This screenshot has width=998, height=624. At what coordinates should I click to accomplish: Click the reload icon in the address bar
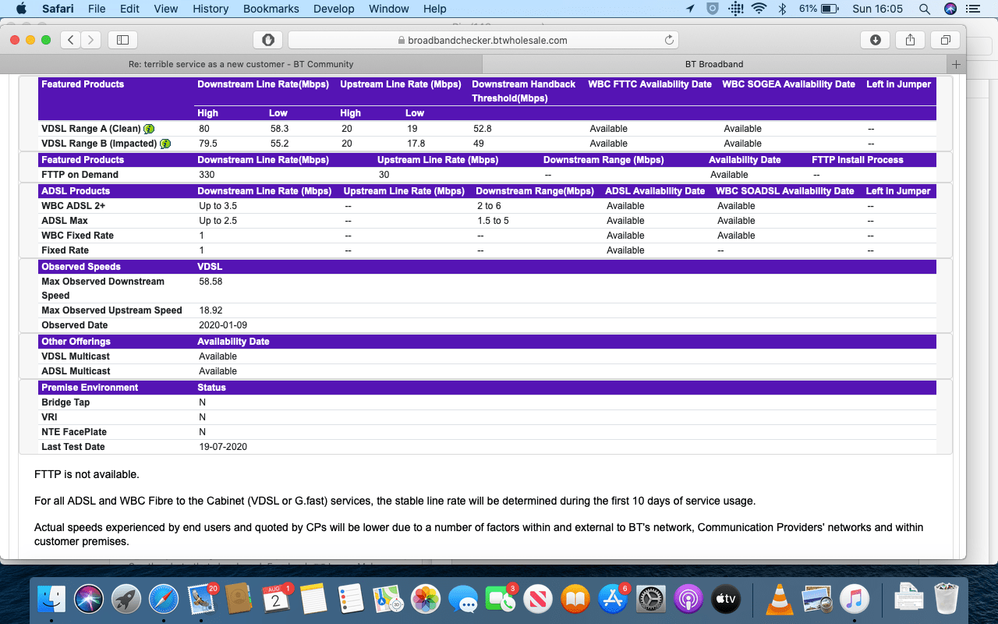(668, 39)
